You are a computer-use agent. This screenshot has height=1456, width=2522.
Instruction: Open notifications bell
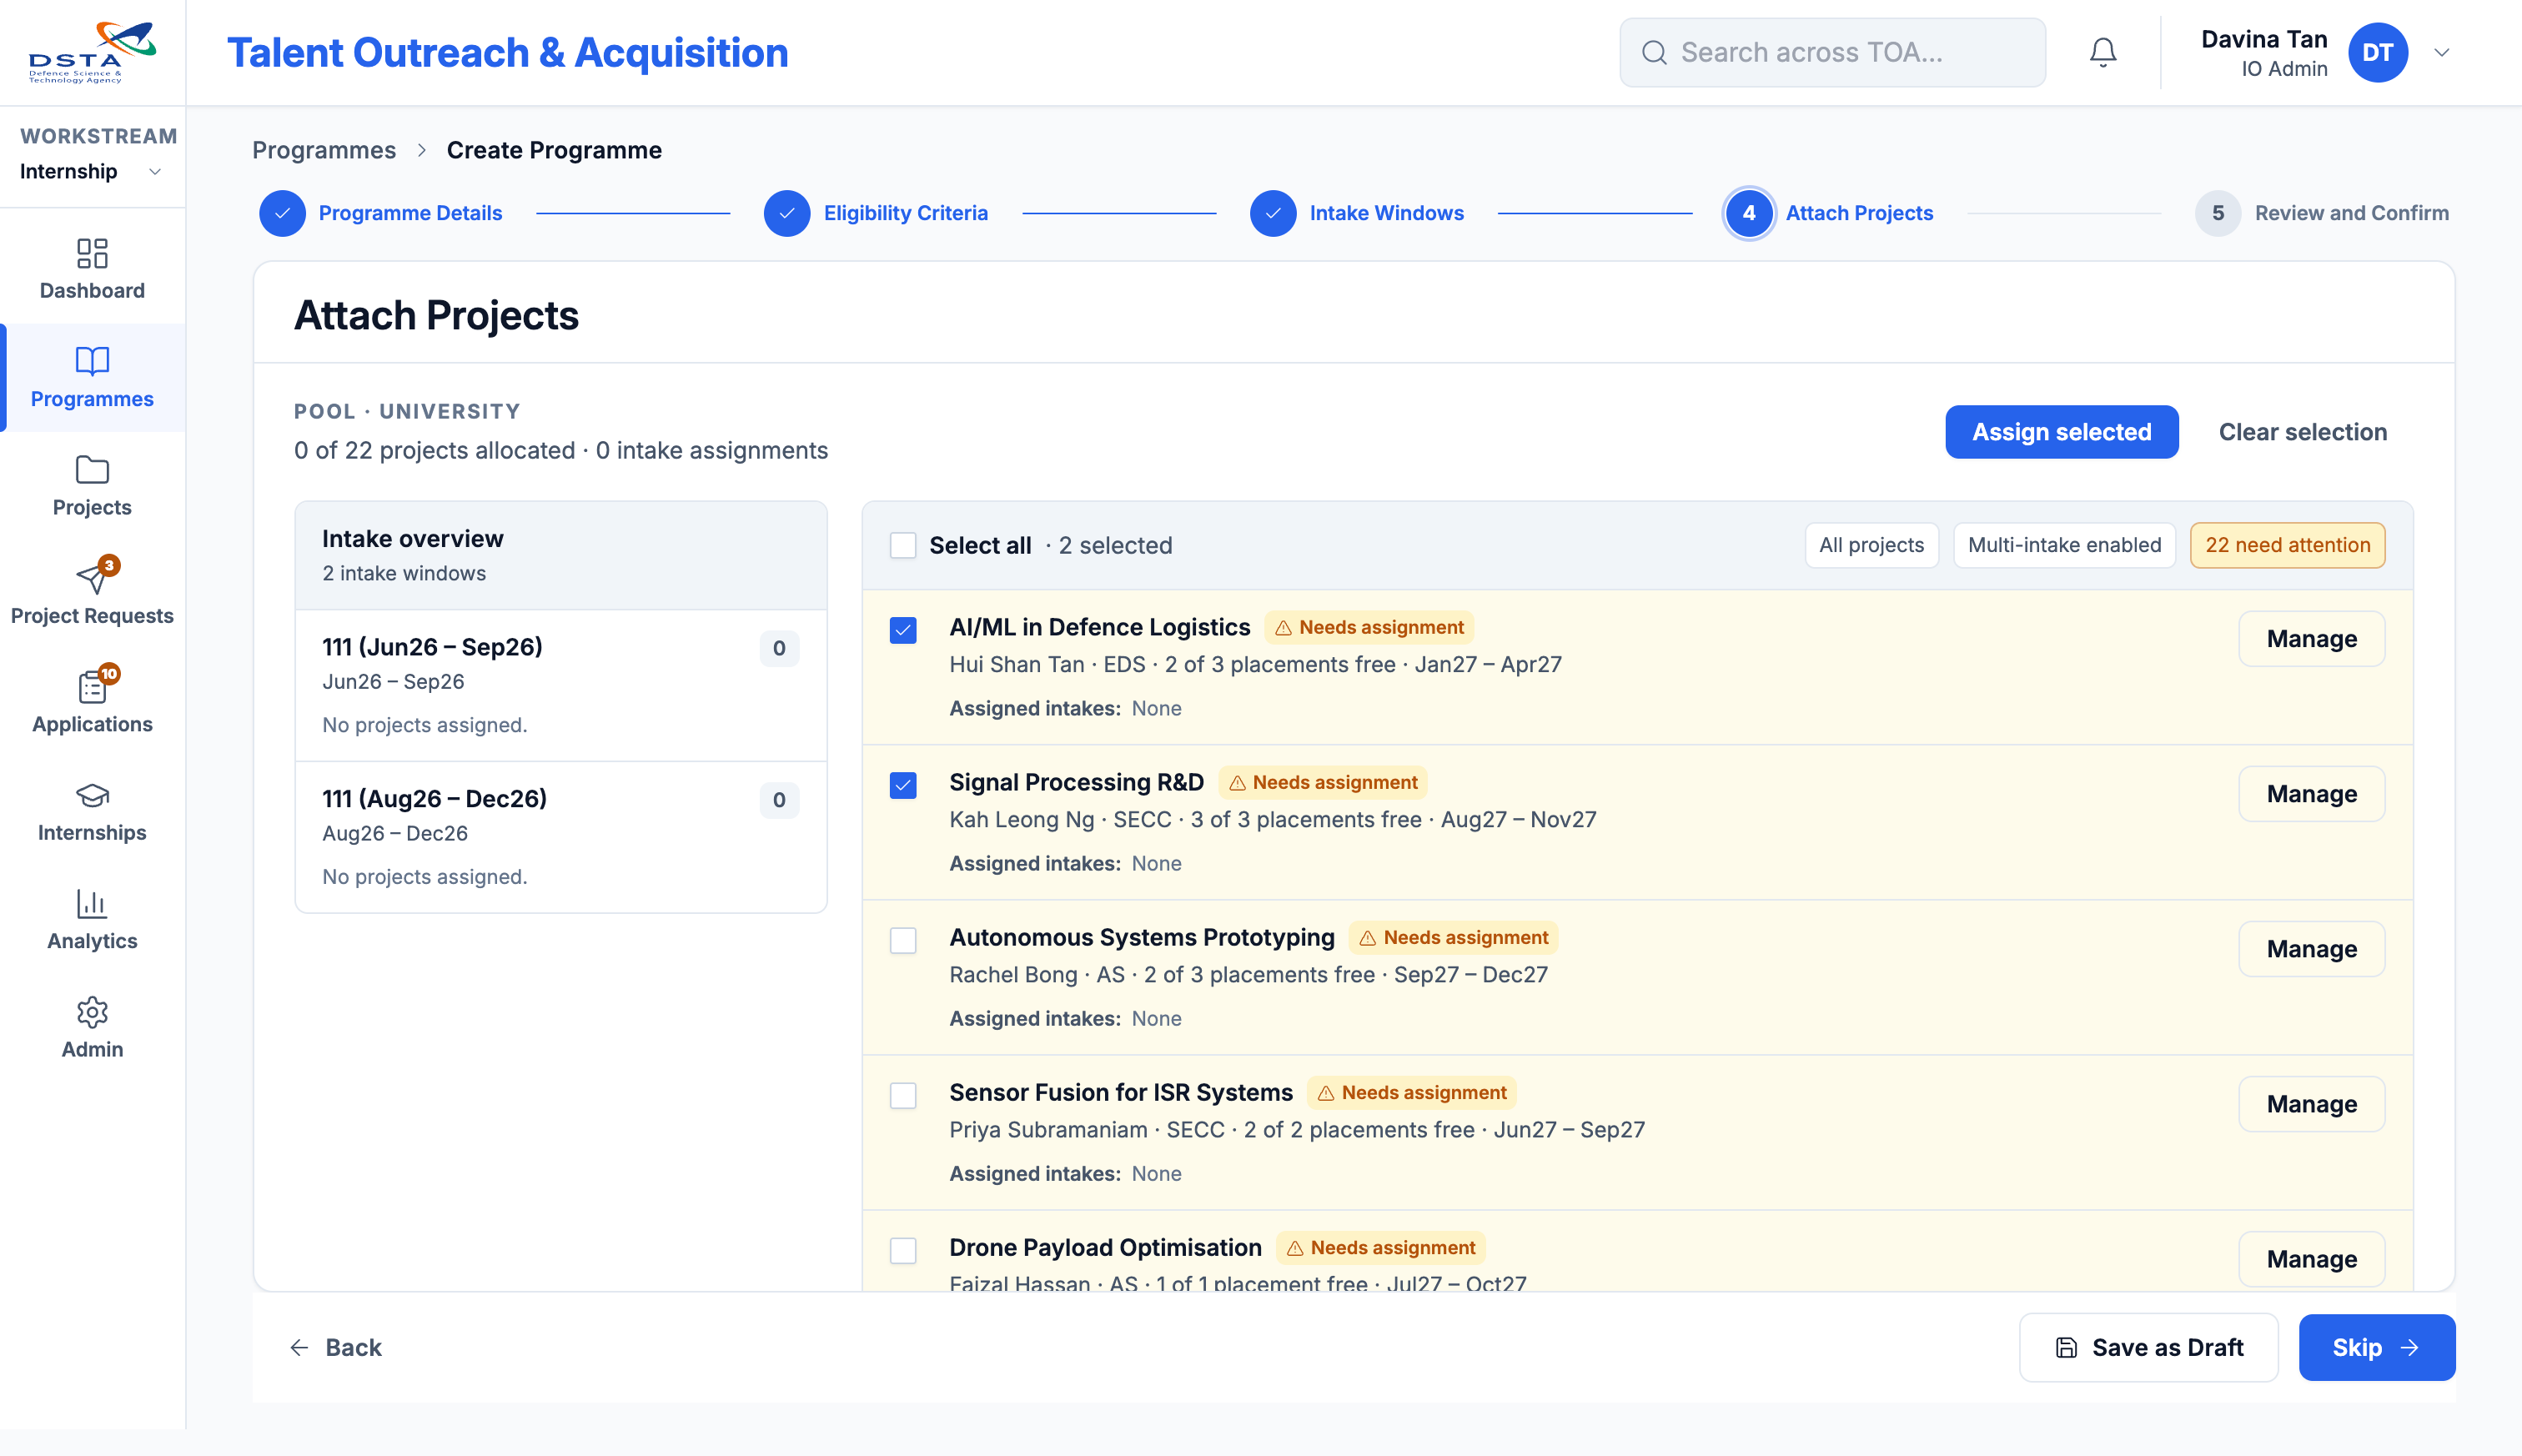[x=2103, y=52]
